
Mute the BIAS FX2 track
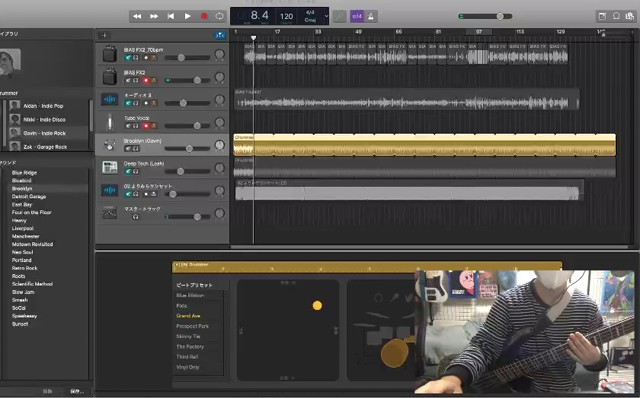click(128, 80)
